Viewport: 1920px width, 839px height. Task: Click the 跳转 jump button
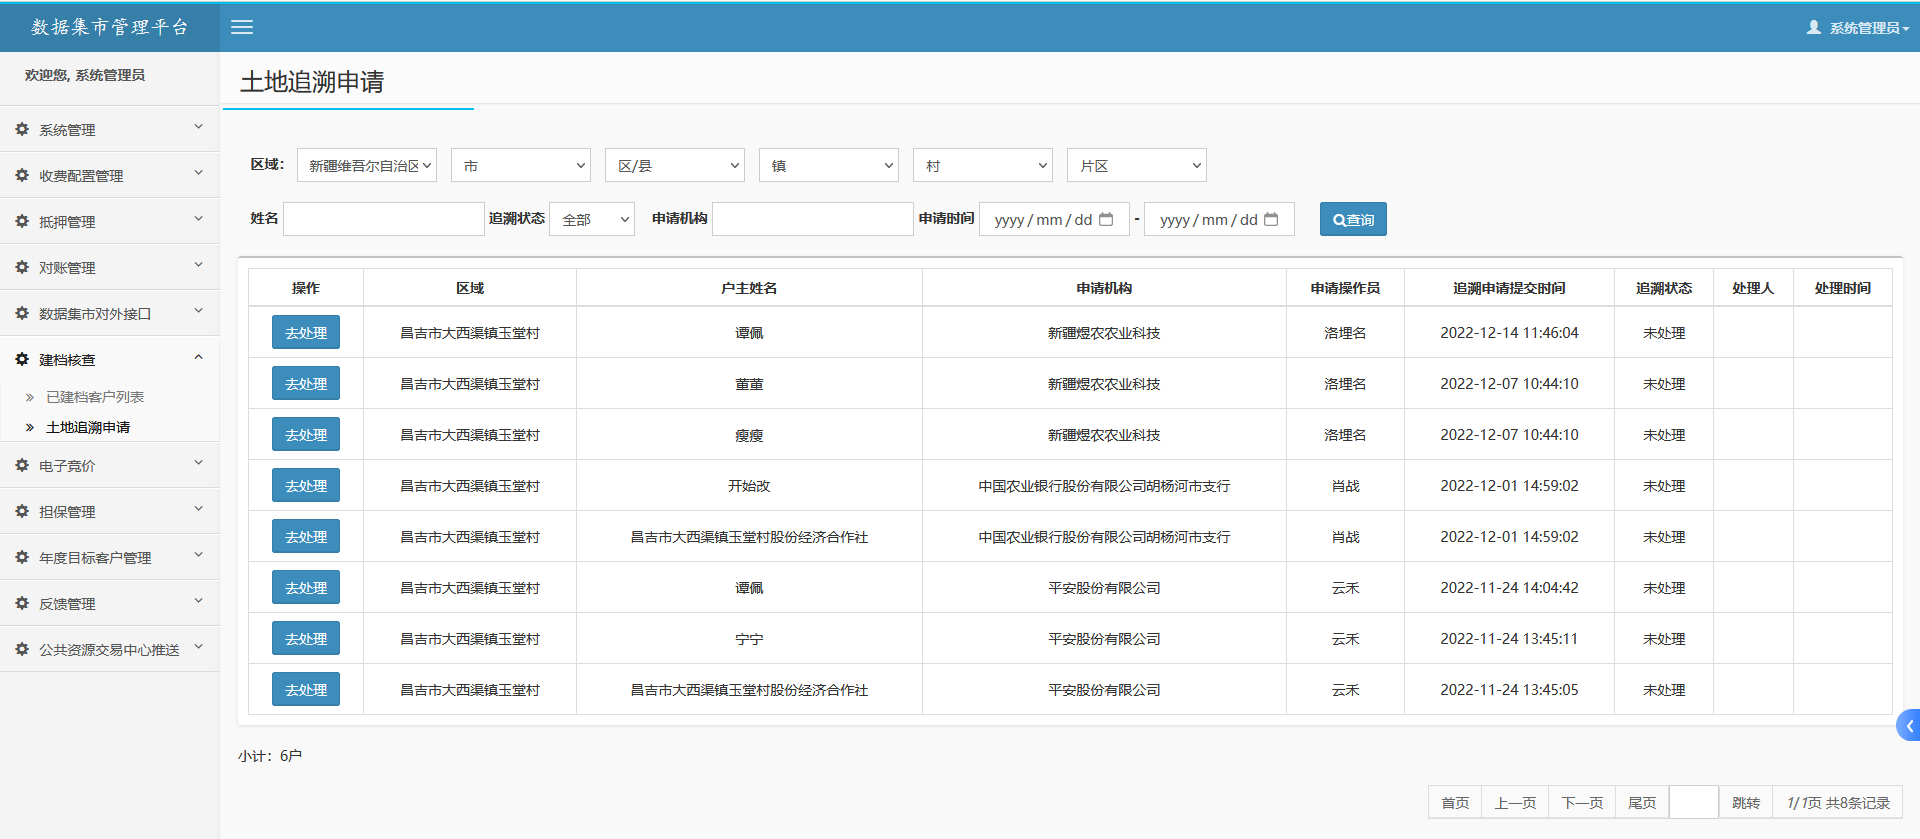point(1746,802)
